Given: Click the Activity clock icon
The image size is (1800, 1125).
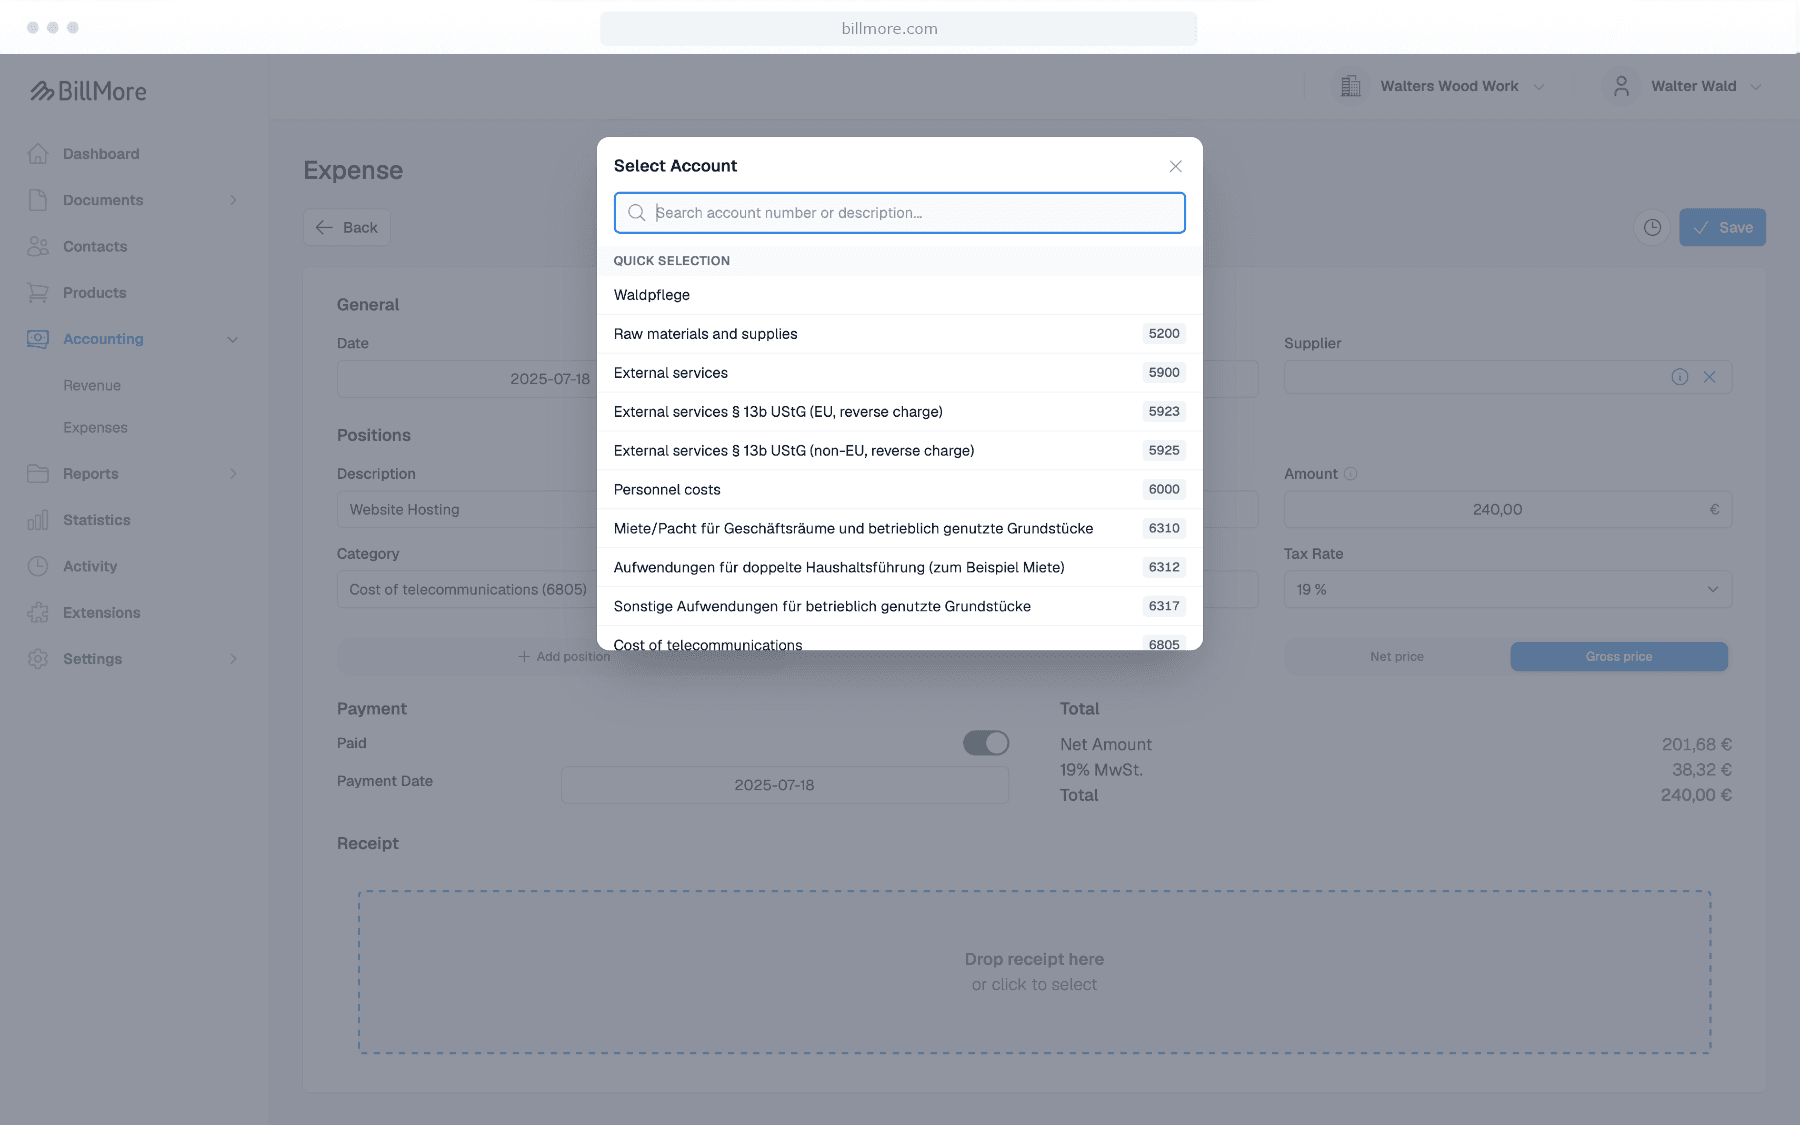Looking at the screenshot, I should [38, 566].
